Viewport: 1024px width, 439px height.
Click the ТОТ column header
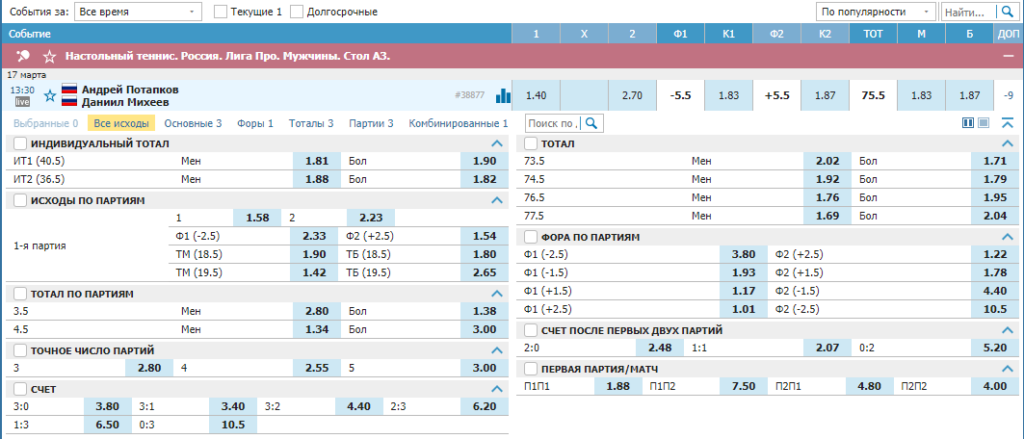click(x=873, y=34)
